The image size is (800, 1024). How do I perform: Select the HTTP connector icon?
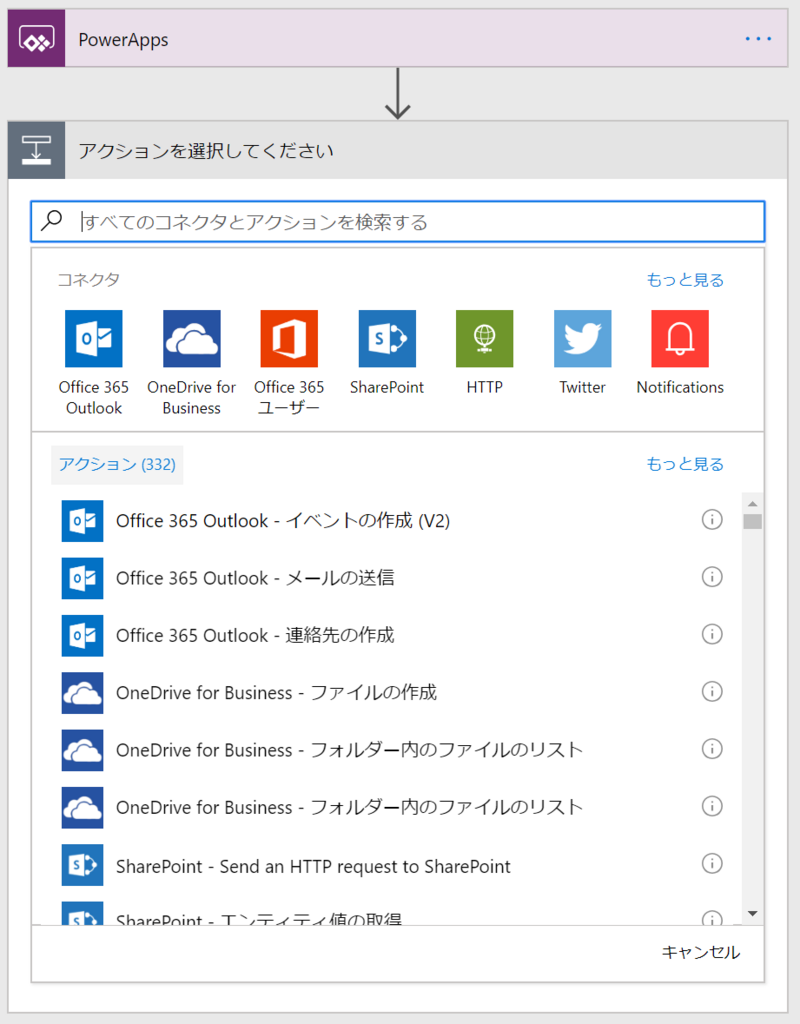tap(485, 338)
